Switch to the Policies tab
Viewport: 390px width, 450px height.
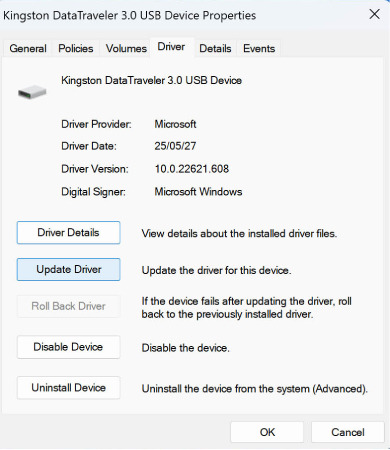coord(76,48)
